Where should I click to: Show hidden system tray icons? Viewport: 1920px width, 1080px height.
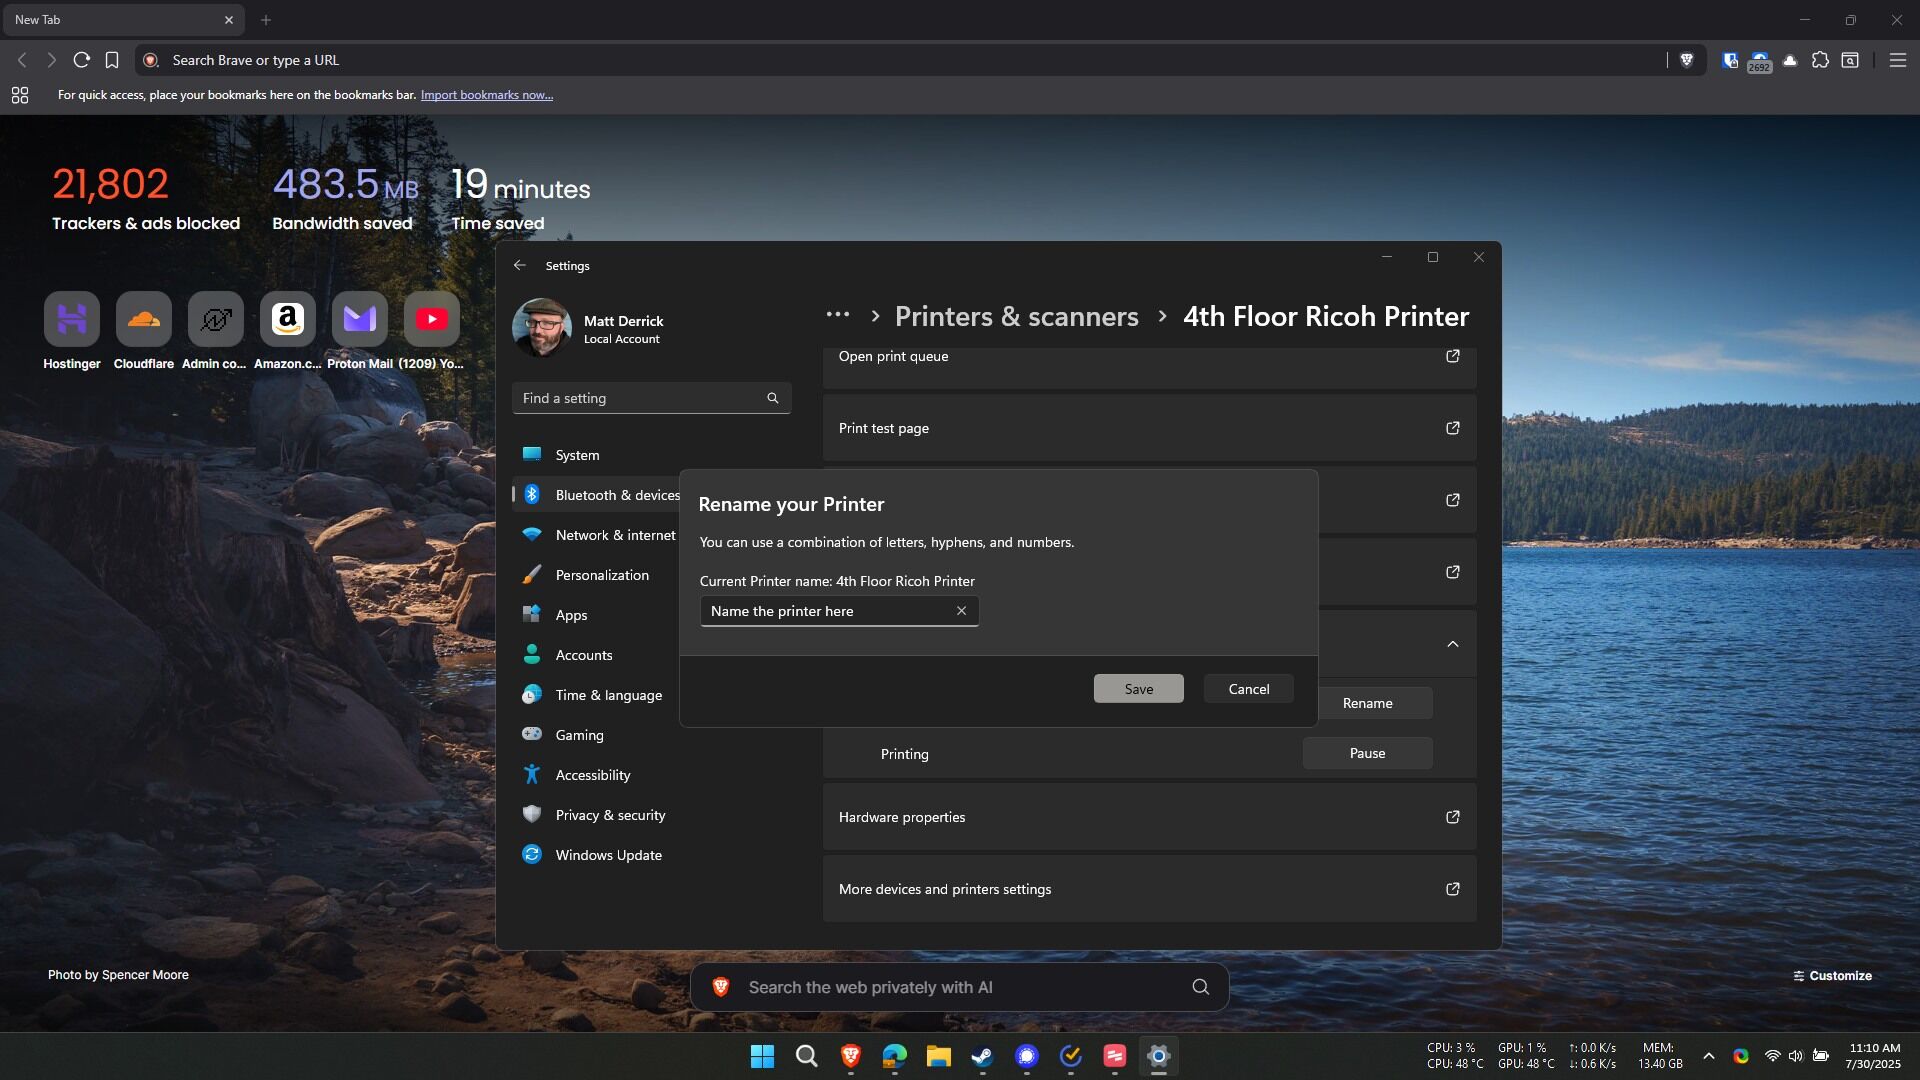tap(1709, 1056)
